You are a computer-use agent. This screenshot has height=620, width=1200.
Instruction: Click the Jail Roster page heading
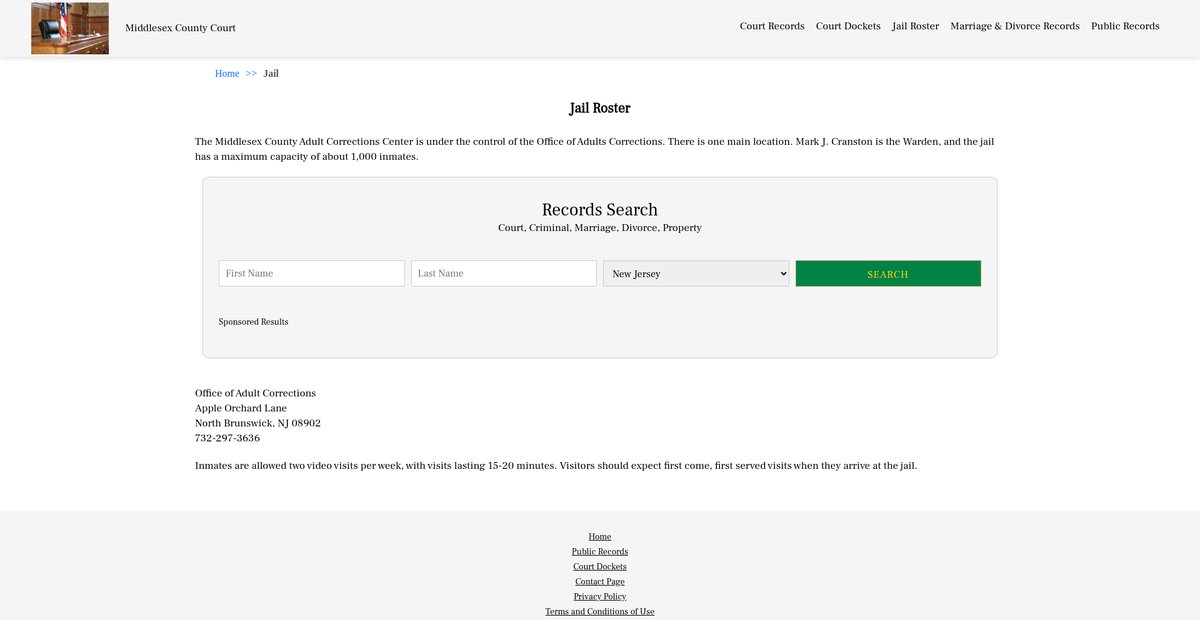click(600, 108)
